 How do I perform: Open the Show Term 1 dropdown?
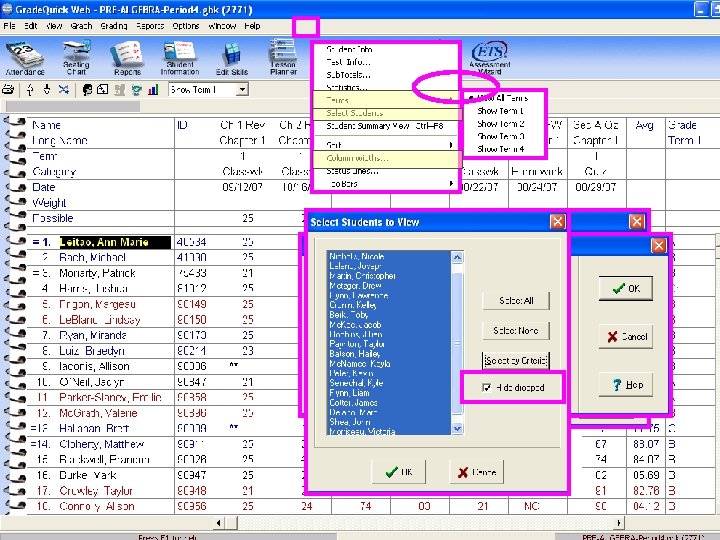(x=242, y=90)
